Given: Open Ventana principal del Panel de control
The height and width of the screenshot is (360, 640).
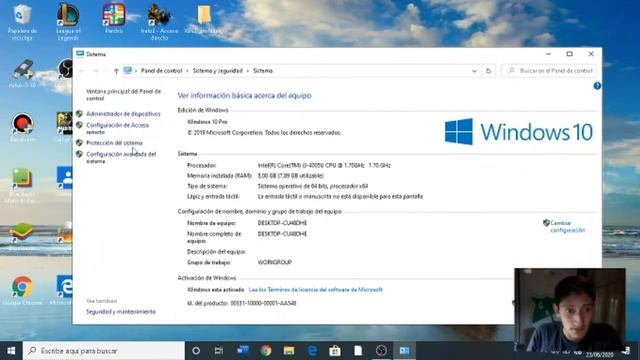Looking at the screenshot, I should [x=123, y=95].
